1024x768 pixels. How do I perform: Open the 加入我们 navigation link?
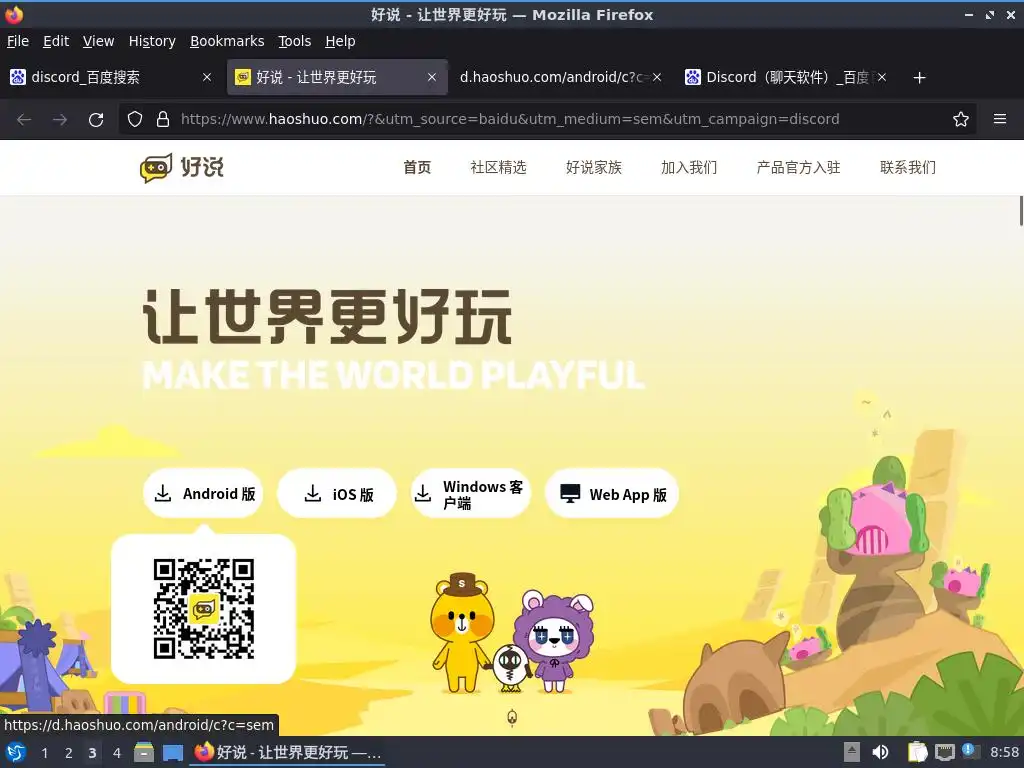(689, 168)
